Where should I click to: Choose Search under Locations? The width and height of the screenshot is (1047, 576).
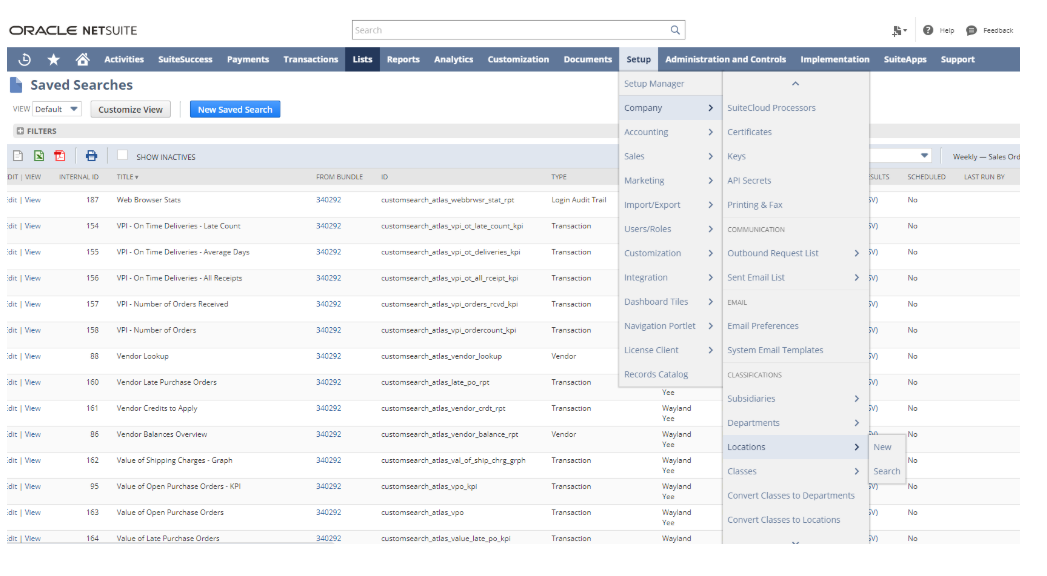point(887,471)
